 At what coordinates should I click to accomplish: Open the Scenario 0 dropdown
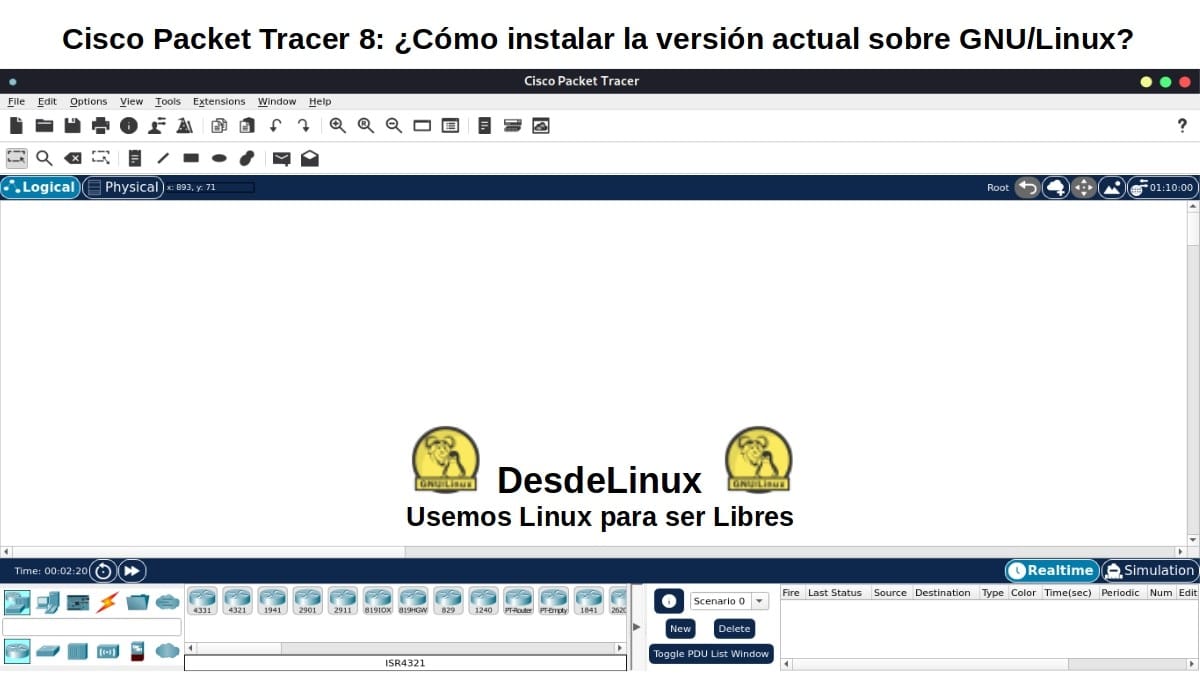pyautogui.click(x=729, y=601)
